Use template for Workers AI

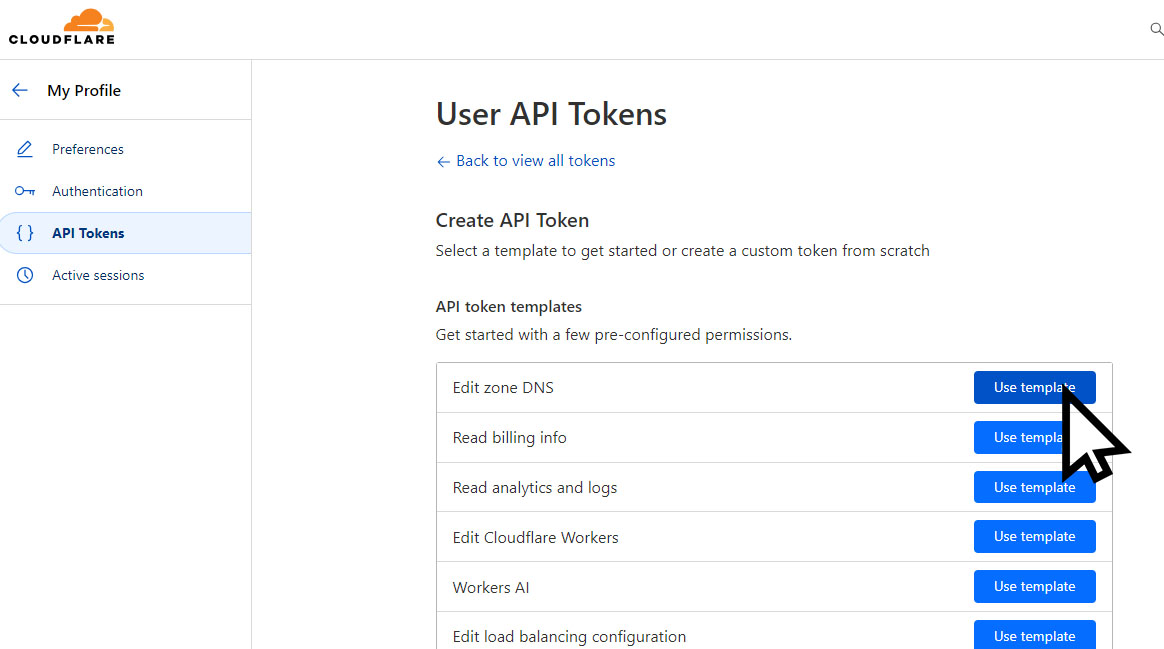(x=1034, y=587)
